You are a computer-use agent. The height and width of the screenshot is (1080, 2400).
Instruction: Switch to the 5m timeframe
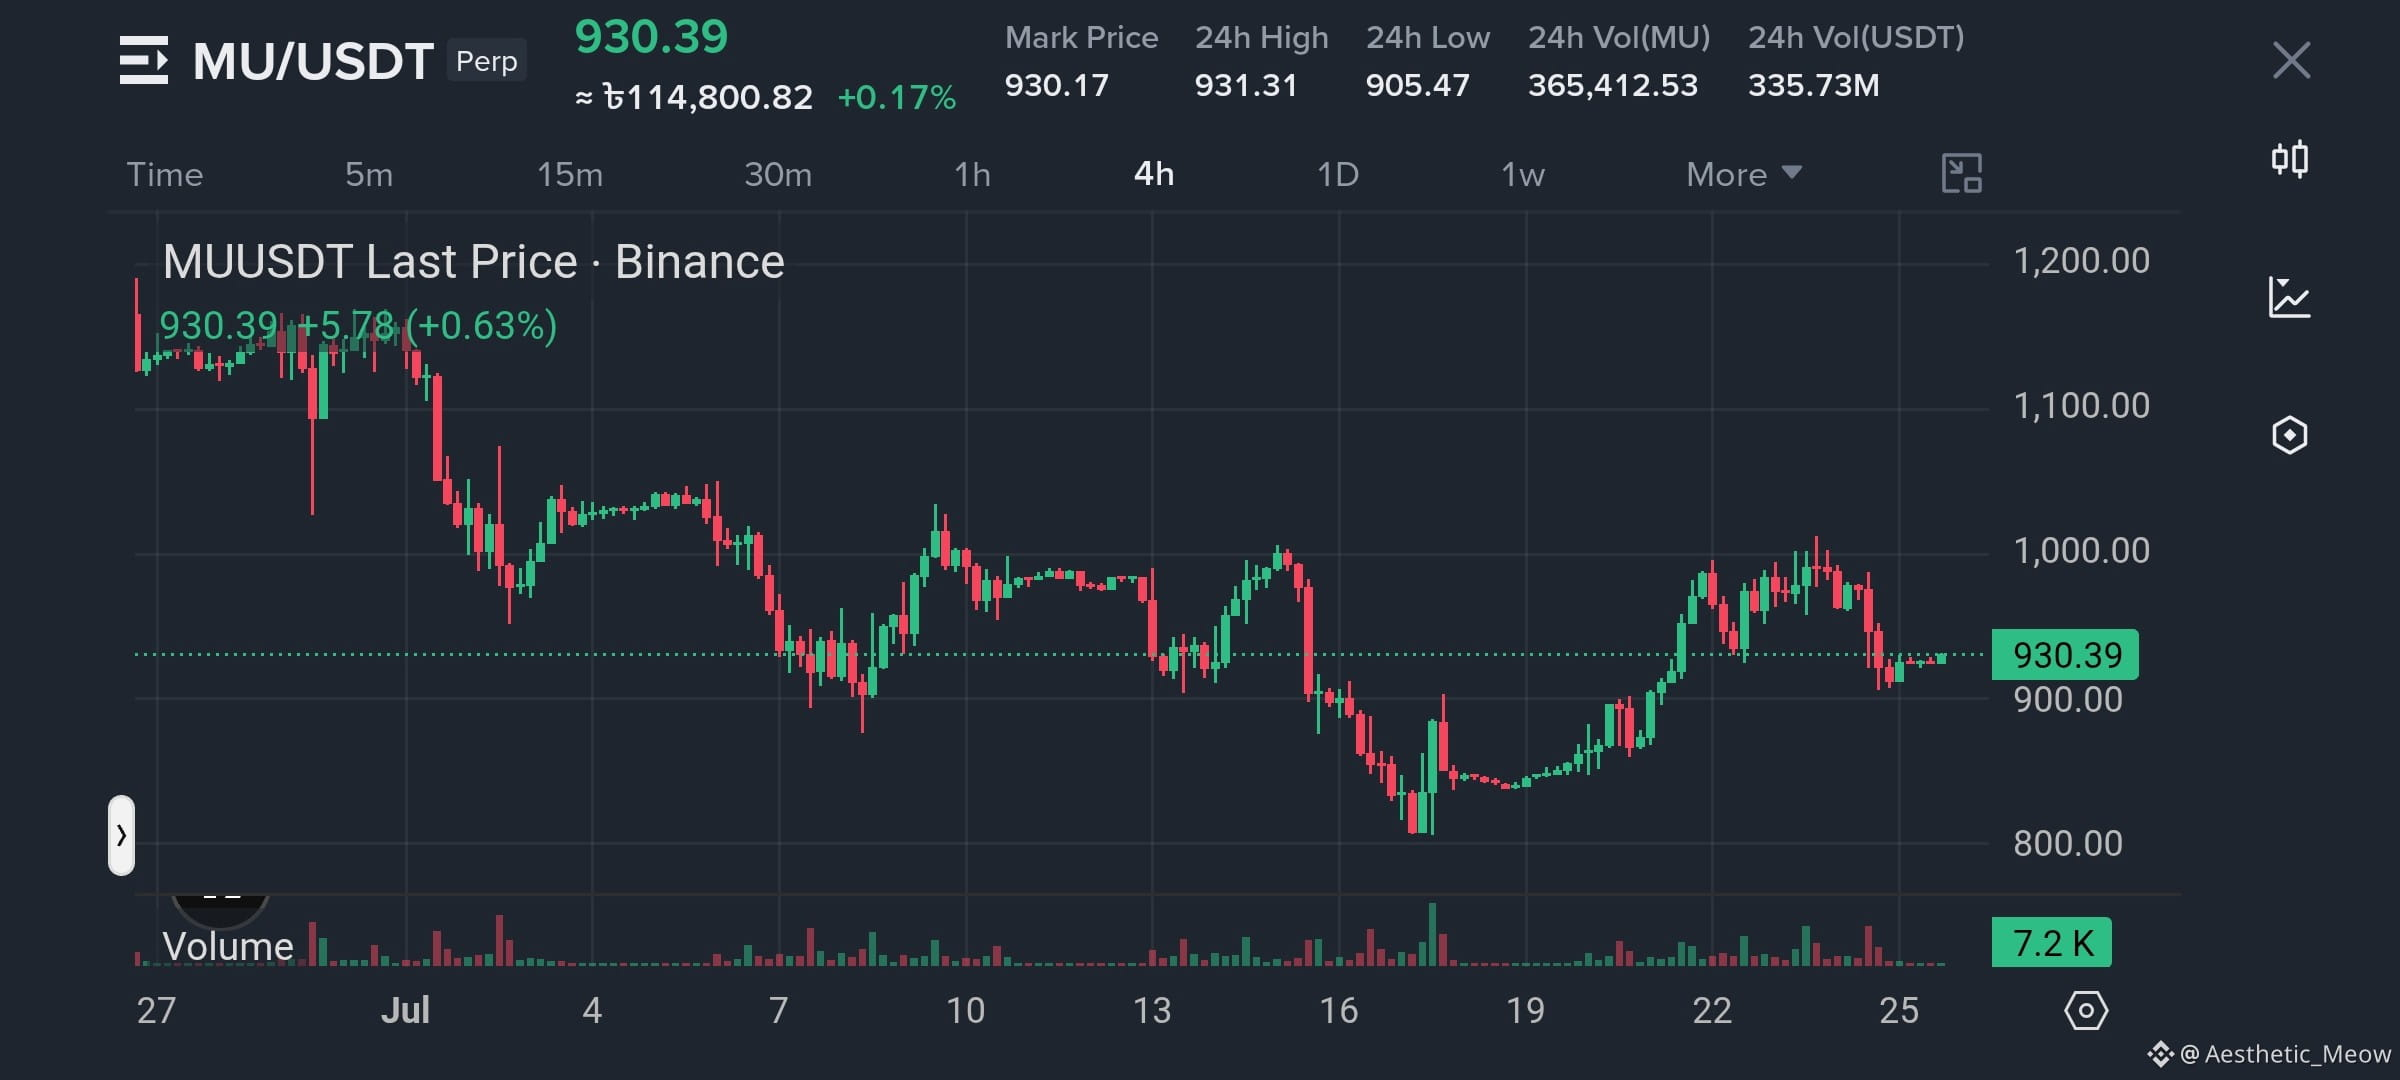pyautogui.click(x=369, y=174)
